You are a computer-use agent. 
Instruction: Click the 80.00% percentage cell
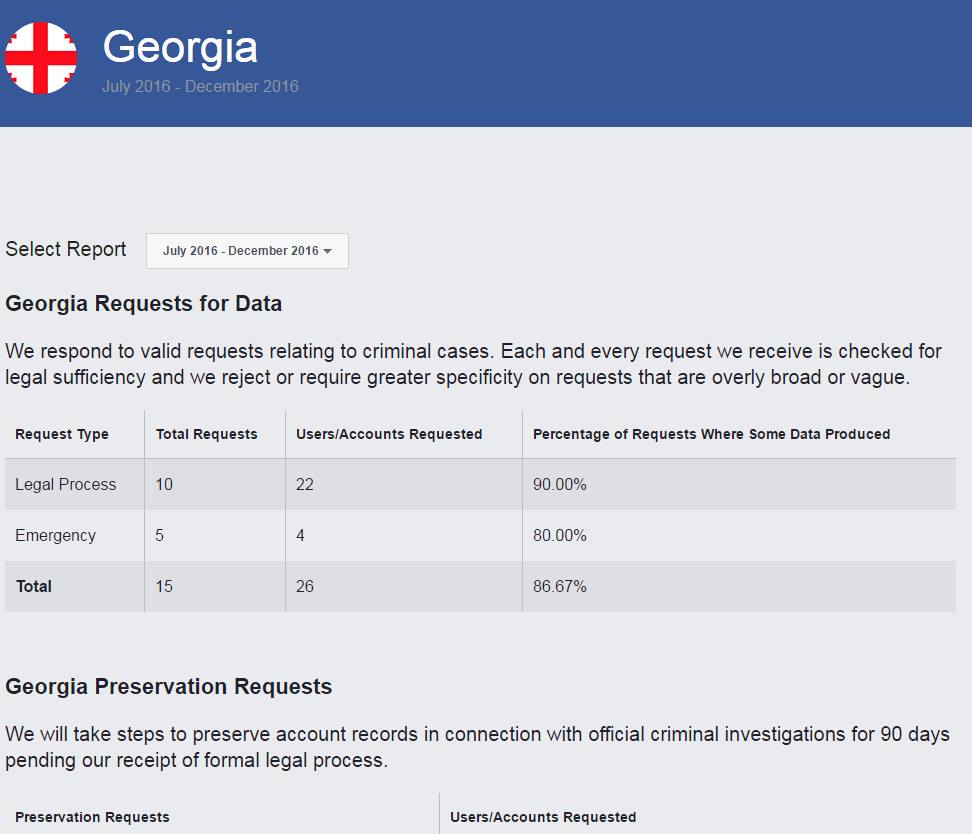(560, 536)
